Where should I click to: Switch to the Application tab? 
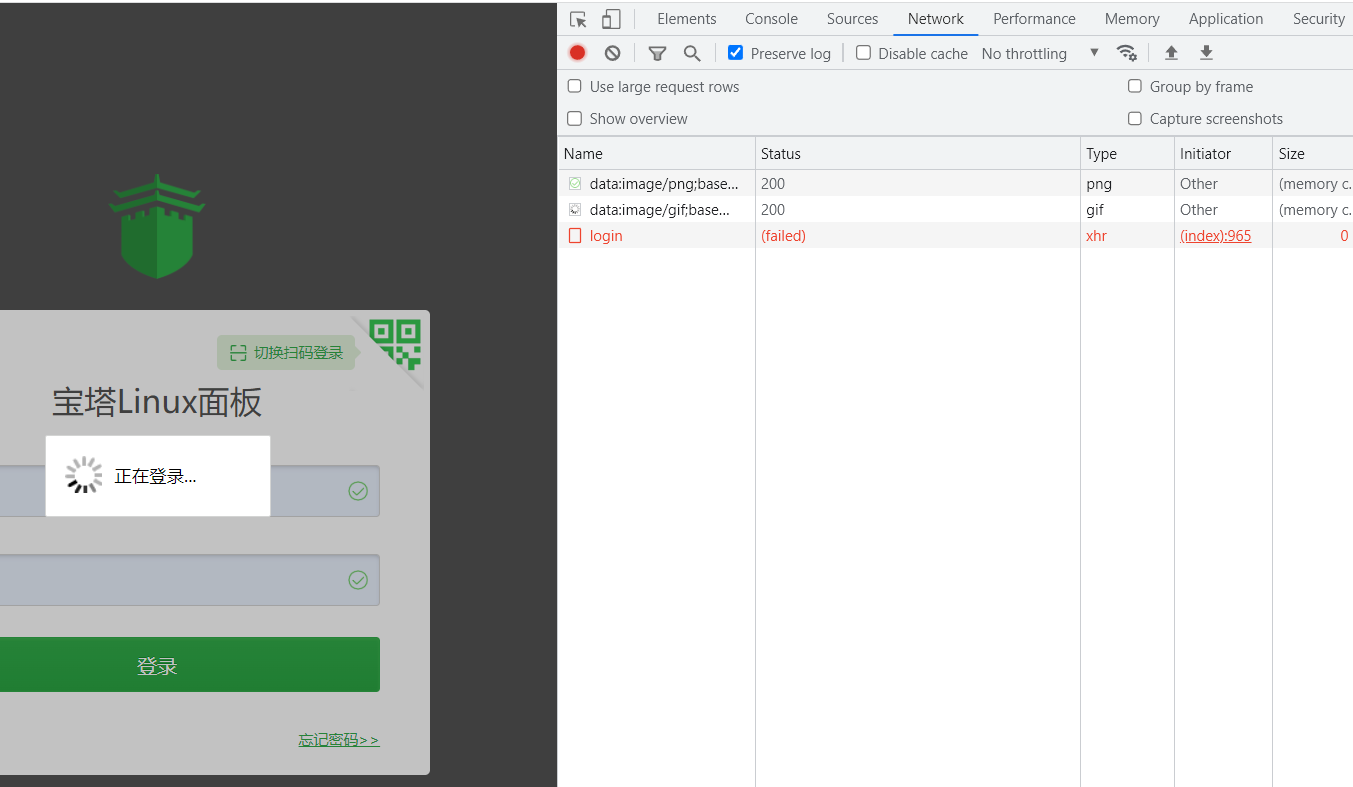[x=1226, y=19]
